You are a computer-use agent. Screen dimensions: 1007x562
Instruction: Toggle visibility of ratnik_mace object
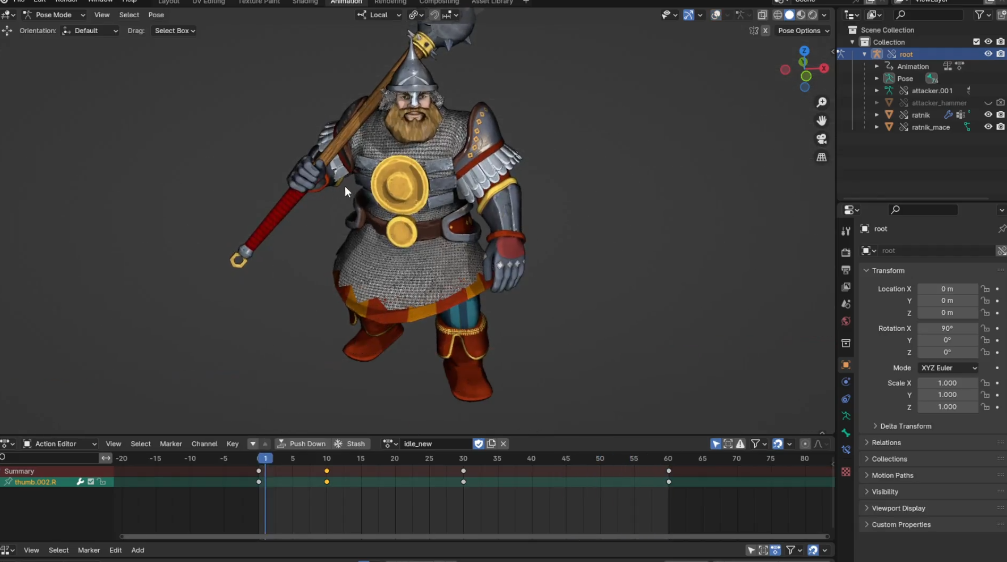pos(988,127)
